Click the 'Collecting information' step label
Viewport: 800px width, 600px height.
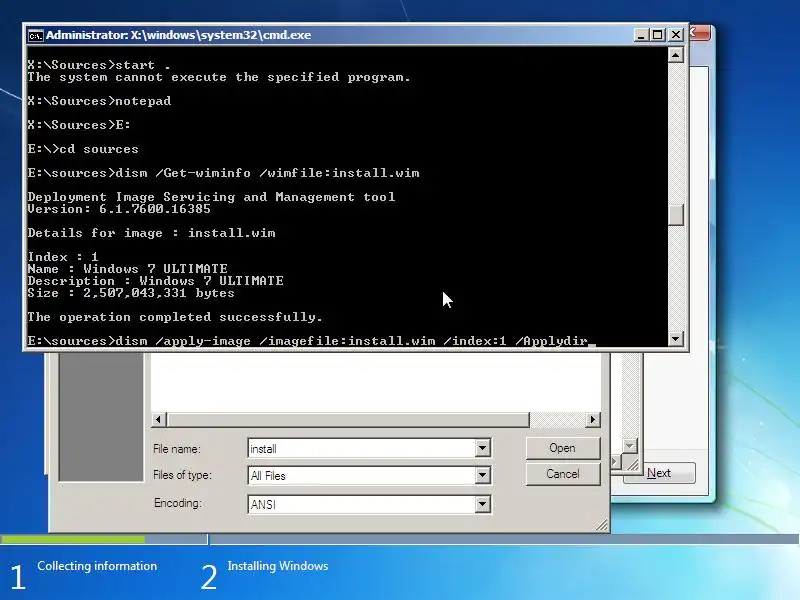point(97,566)
